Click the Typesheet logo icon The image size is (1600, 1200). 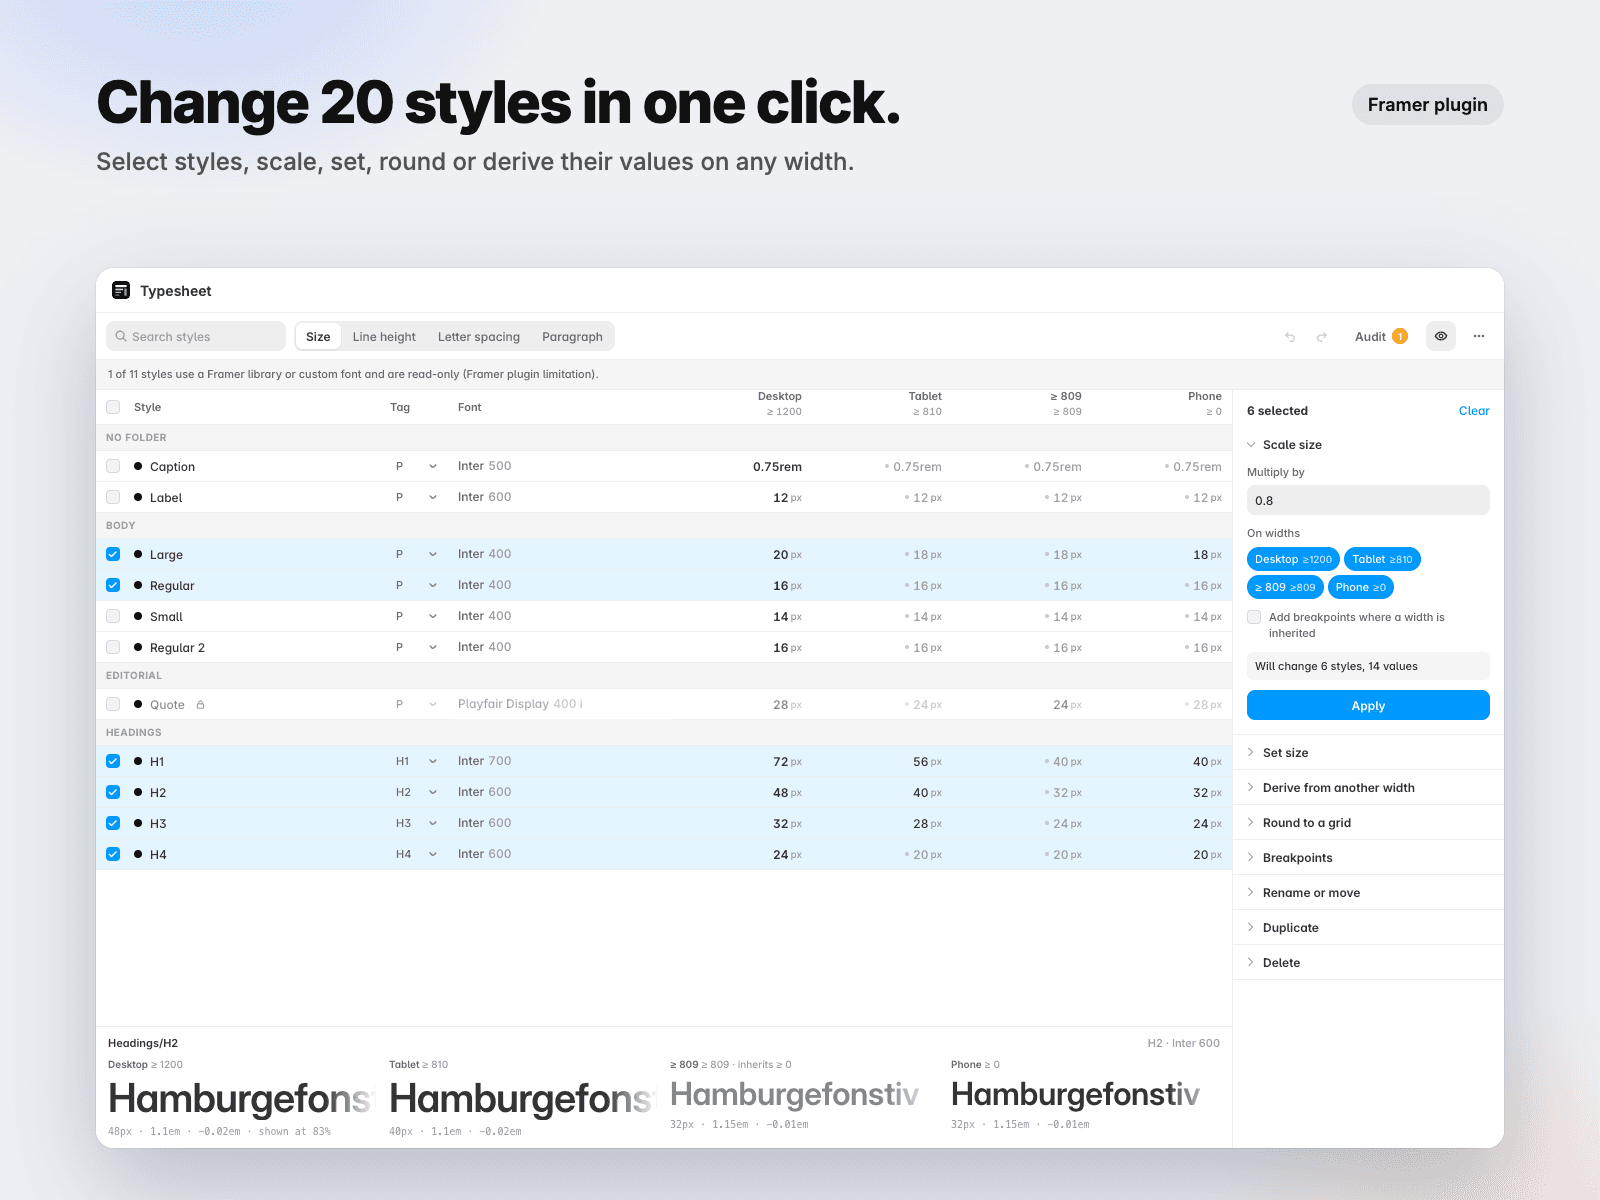[x=121, y=290]
